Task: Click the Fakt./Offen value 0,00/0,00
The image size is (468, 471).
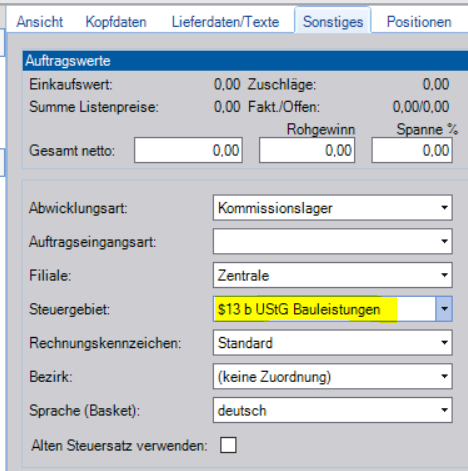Action: tap(421, 107)
